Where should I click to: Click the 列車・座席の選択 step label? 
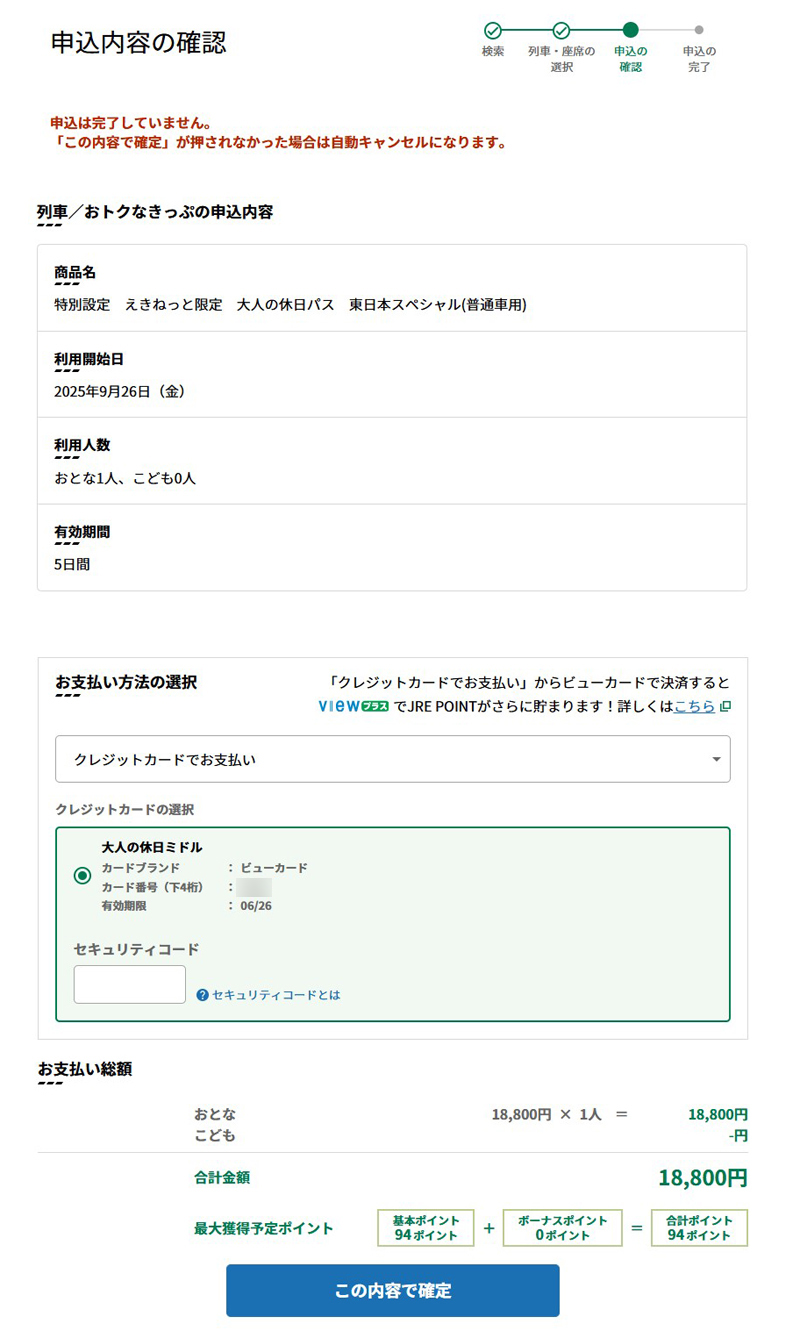pyautogui.click(x=561, y=59)
